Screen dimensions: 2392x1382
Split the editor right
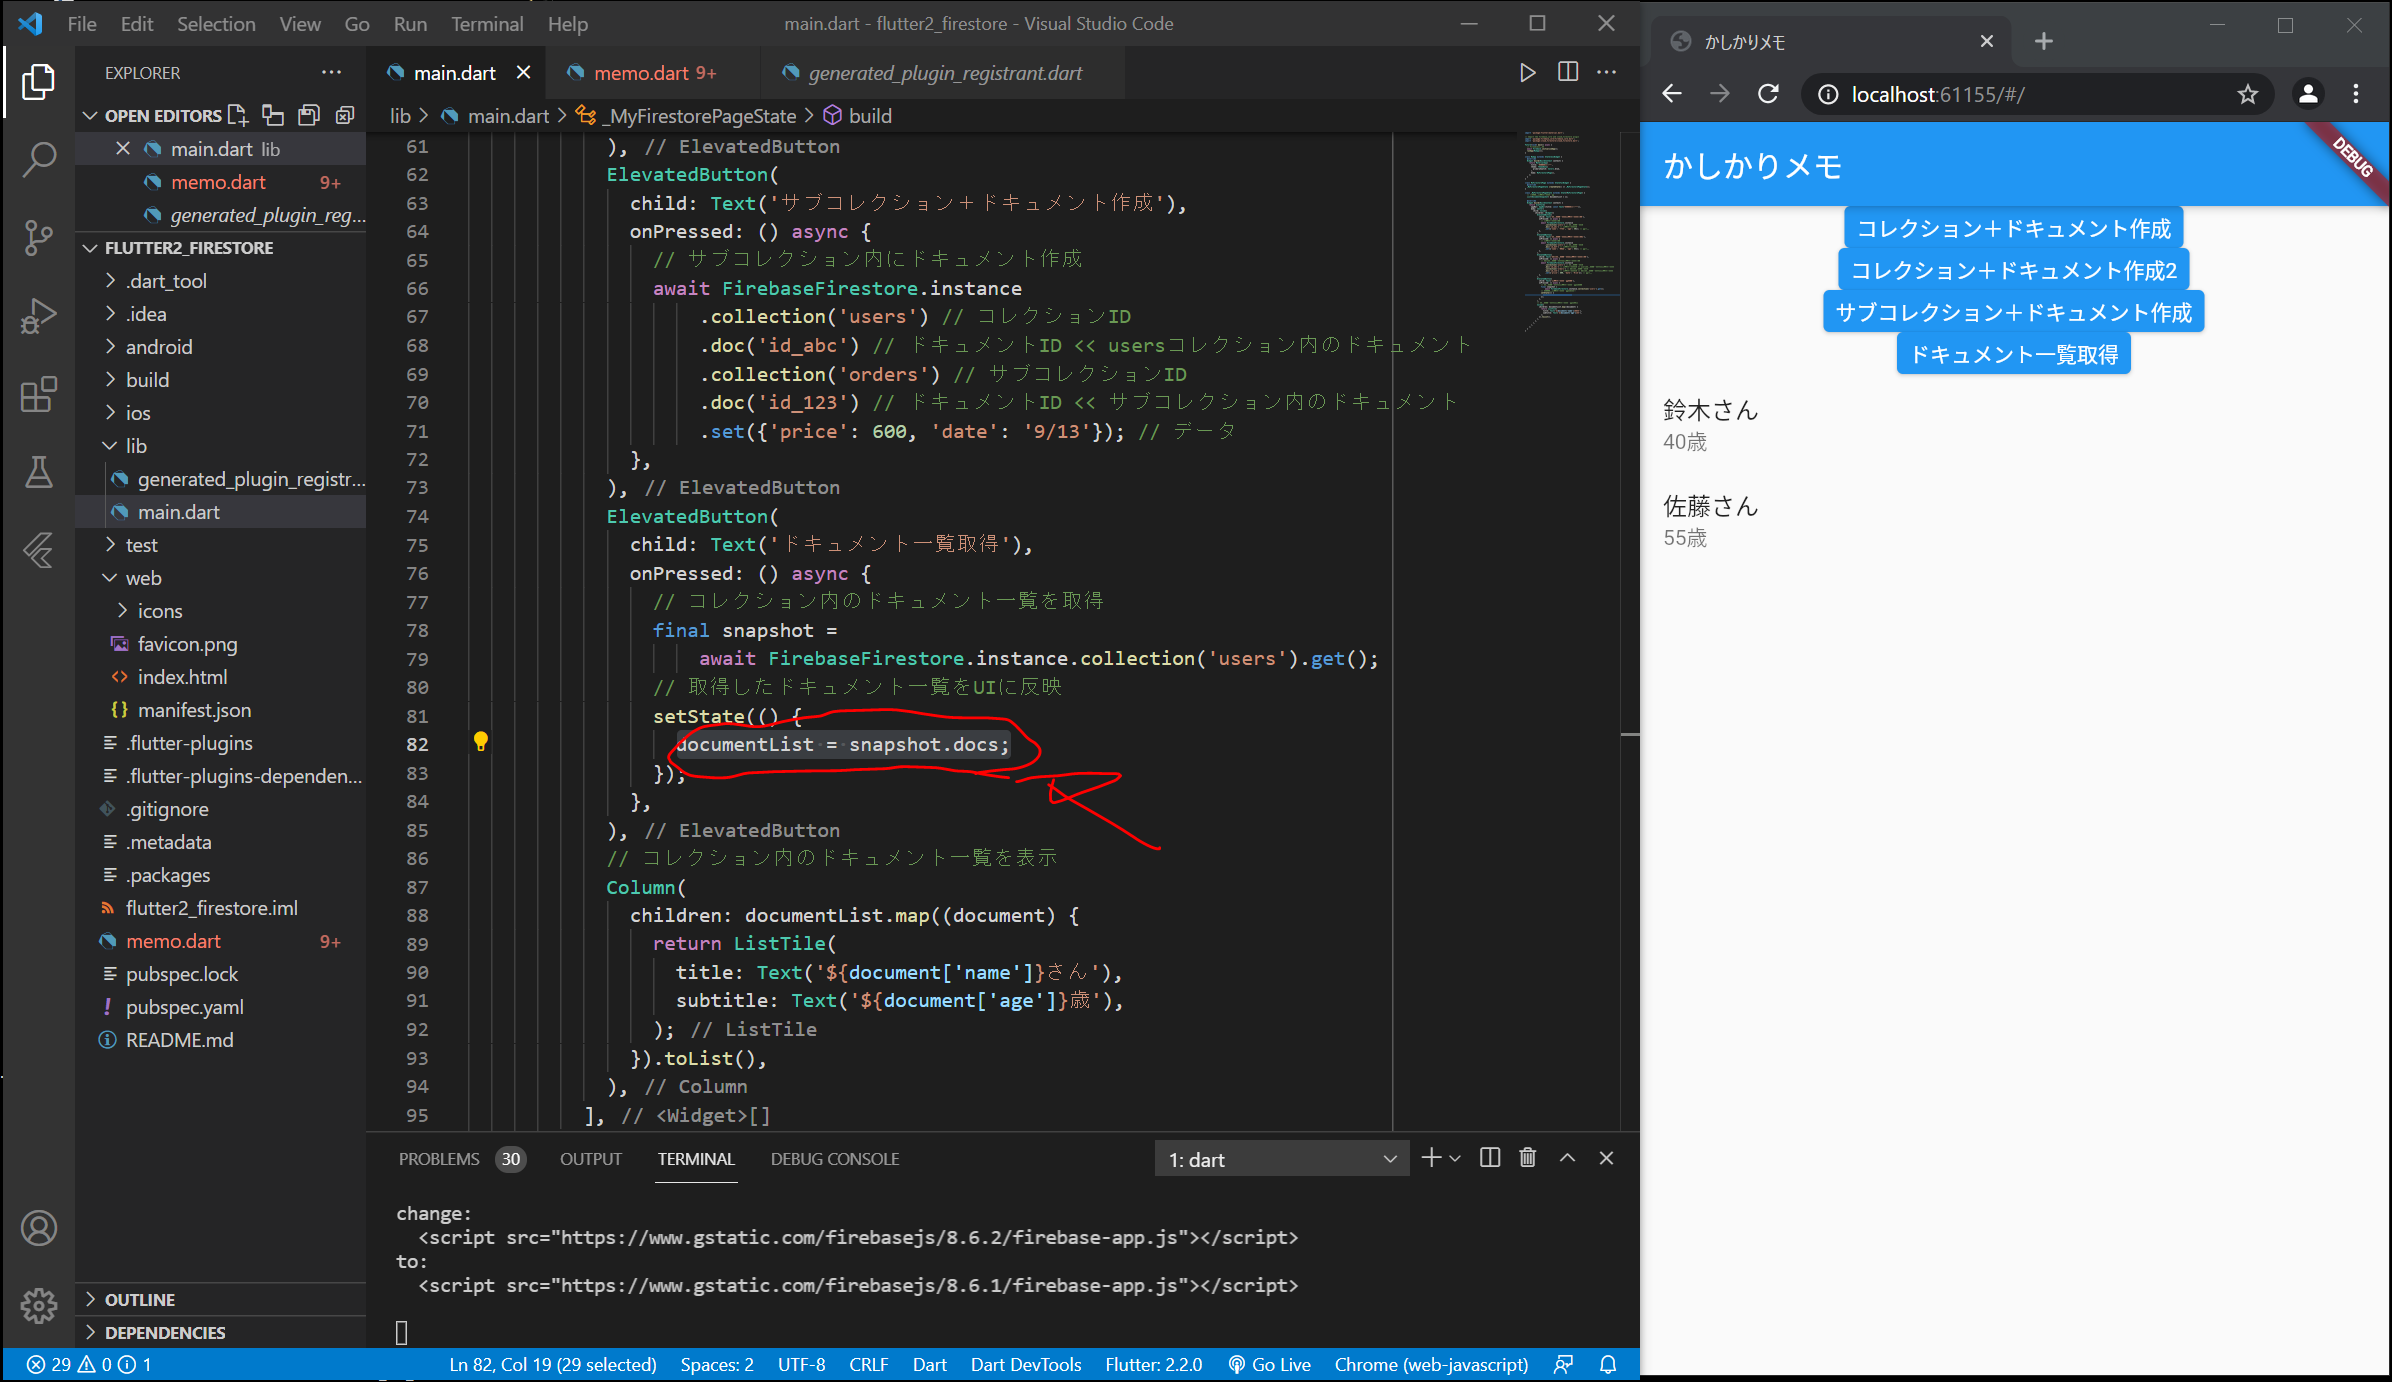pos(1567,72)
